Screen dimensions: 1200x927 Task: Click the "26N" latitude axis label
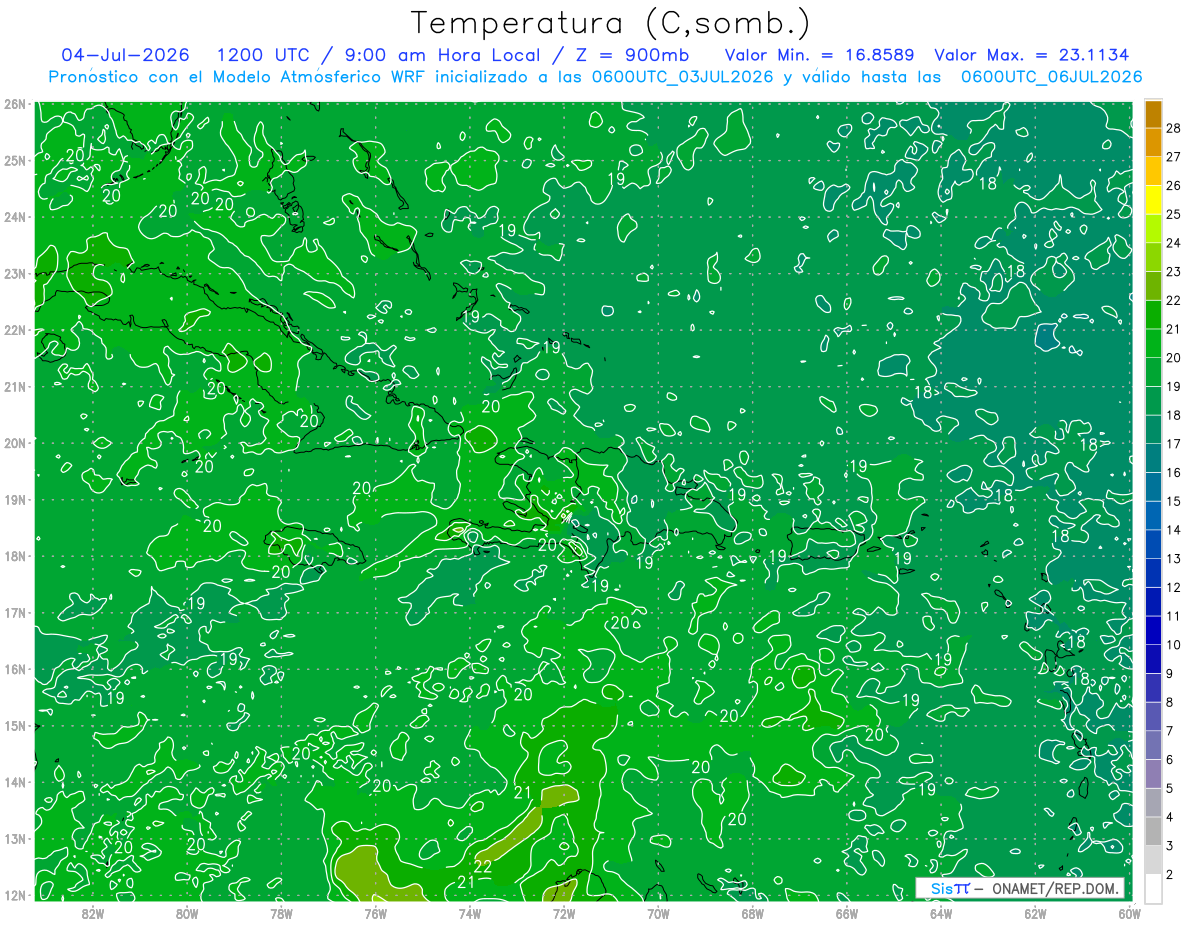[x=14, y=104]
